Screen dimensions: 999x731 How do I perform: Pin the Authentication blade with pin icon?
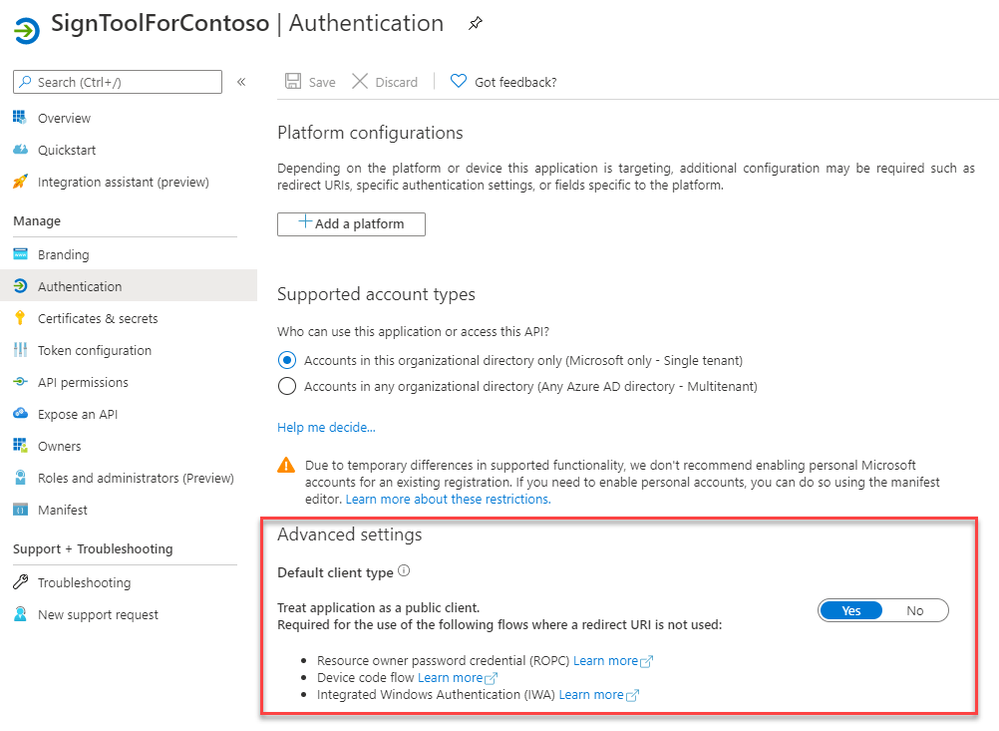click(475, 24)
